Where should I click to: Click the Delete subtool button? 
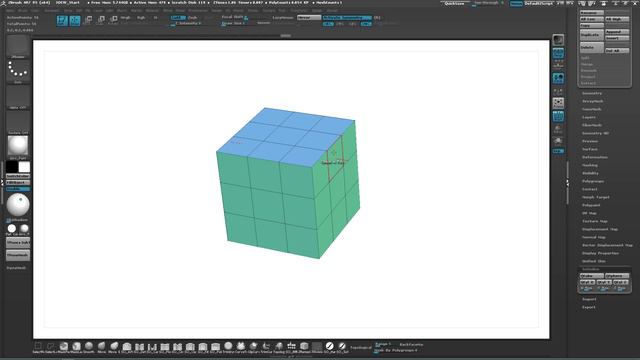591,47
